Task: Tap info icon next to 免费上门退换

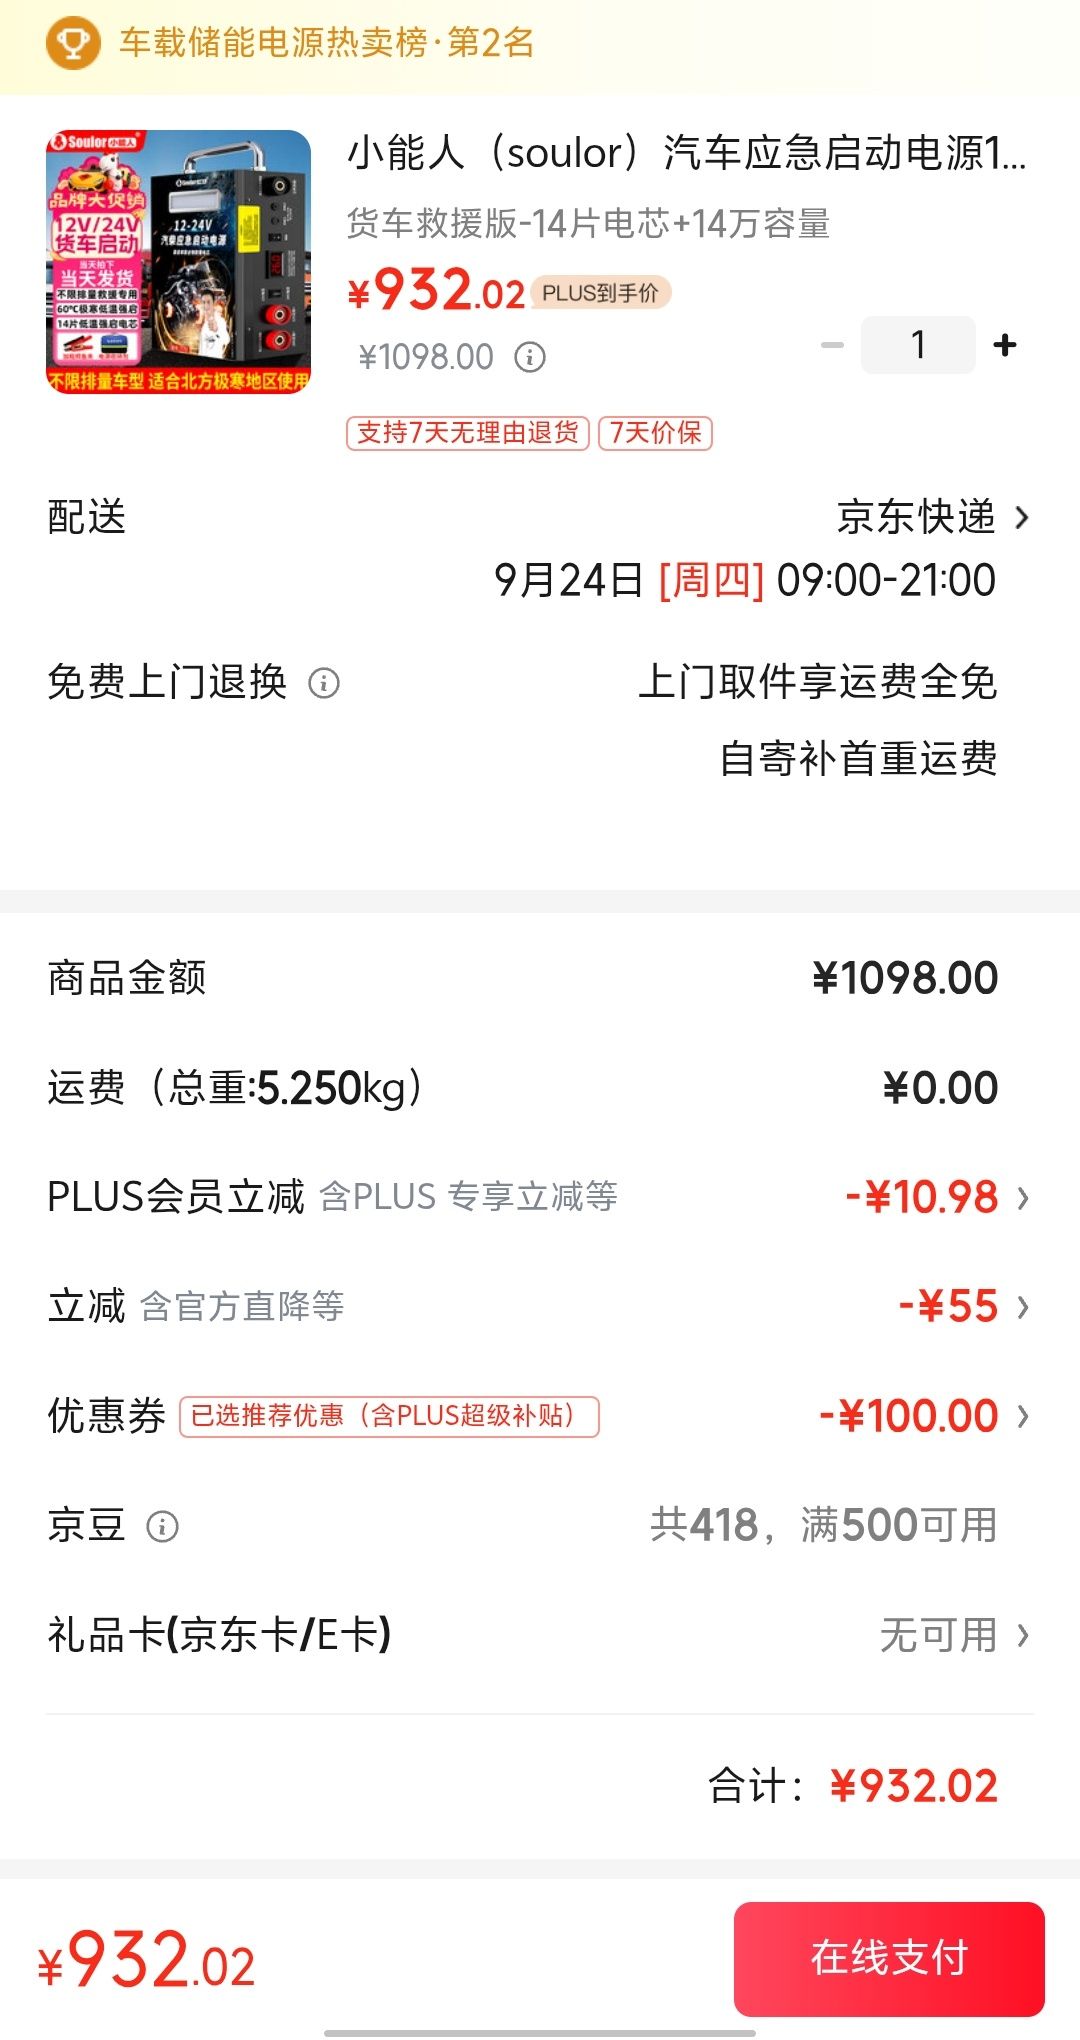Action: (x=324, y=683)
